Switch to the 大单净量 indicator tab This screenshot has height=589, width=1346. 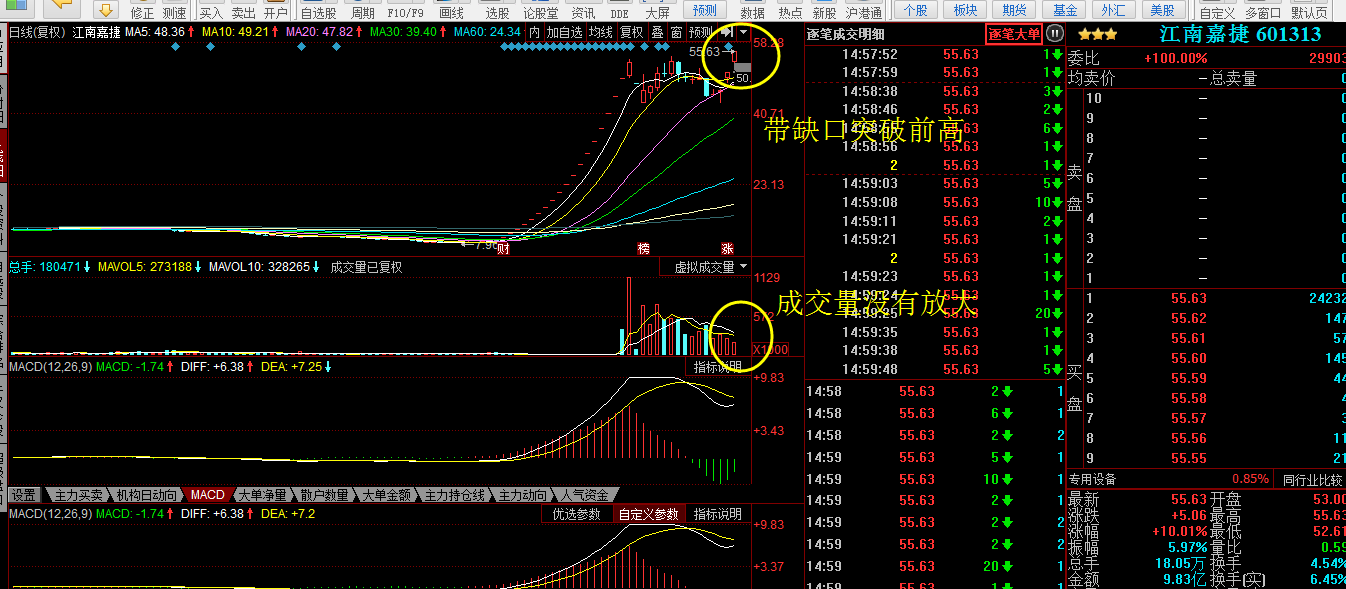coord(262,495)
